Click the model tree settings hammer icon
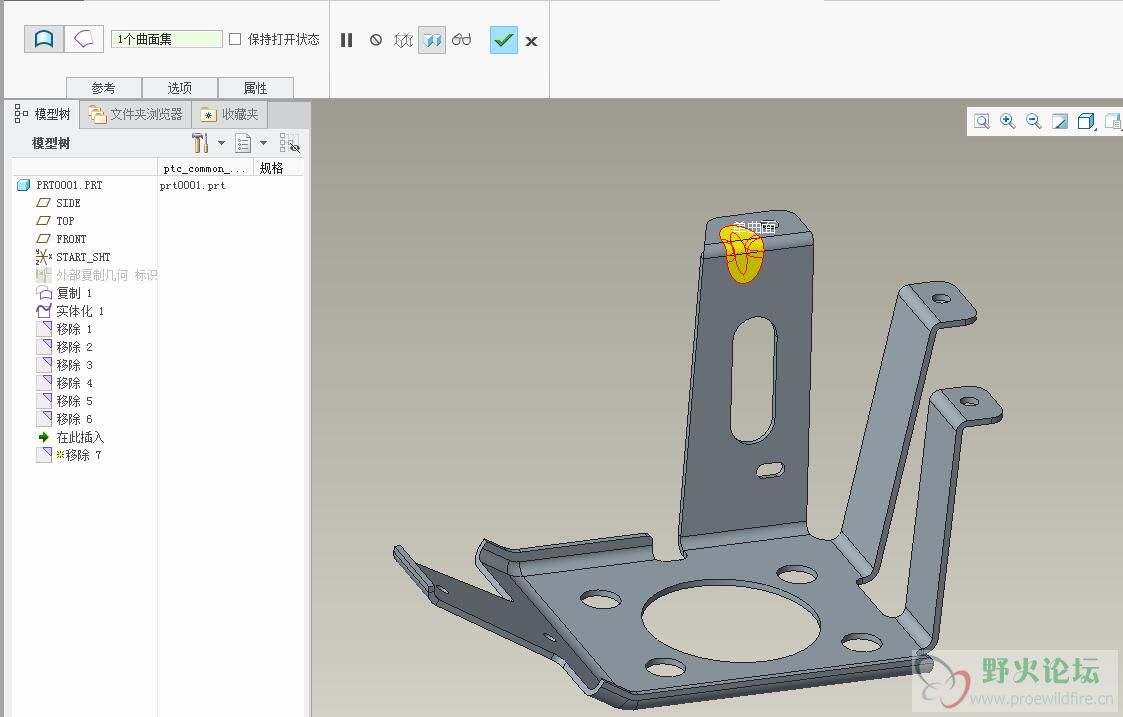1123x717 pixels. (x=200, y=143)
